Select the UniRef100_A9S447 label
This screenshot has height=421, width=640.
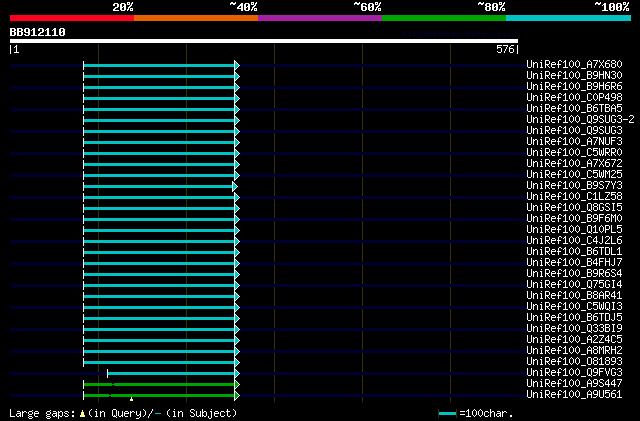tap(574, 384)
